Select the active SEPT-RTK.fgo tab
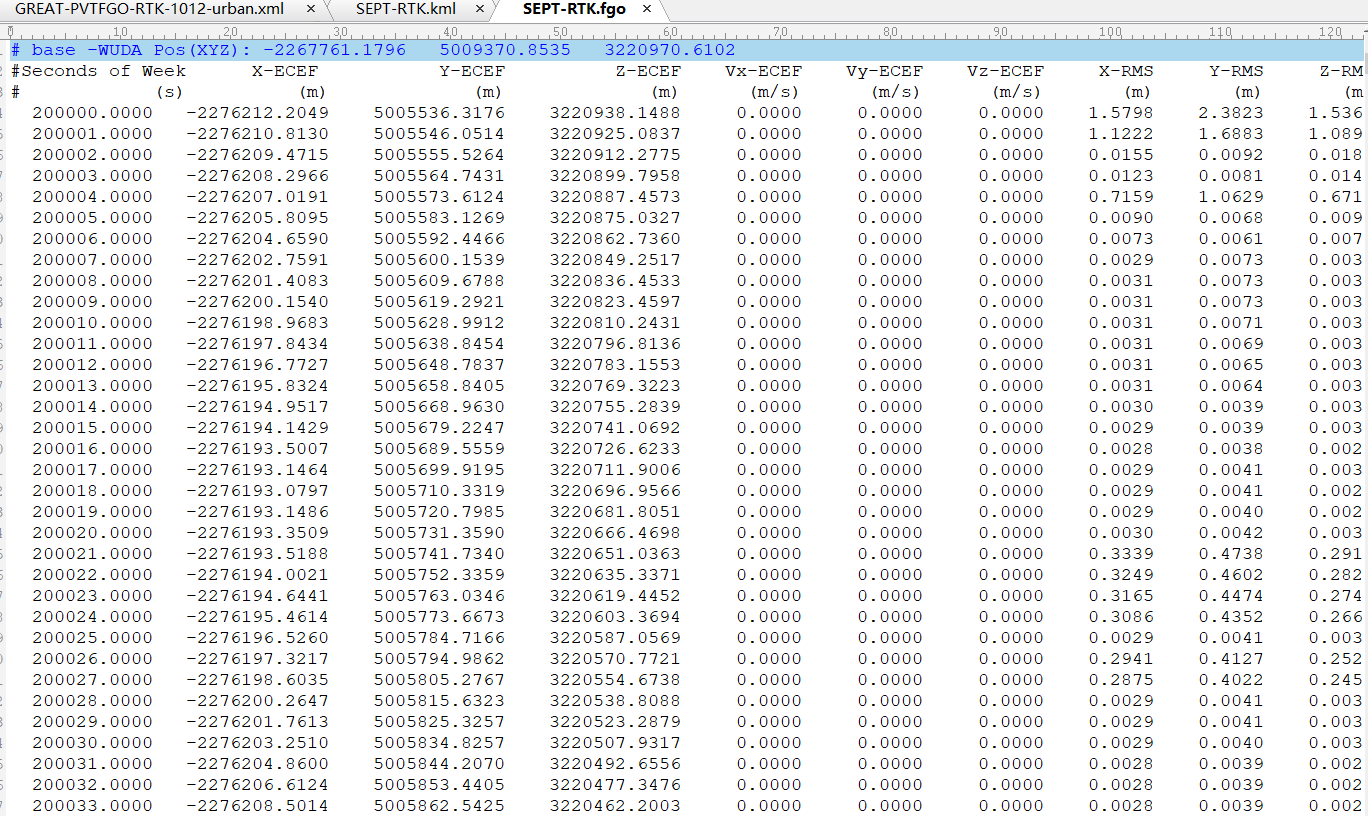1368x816 pixels. point(573,9)
